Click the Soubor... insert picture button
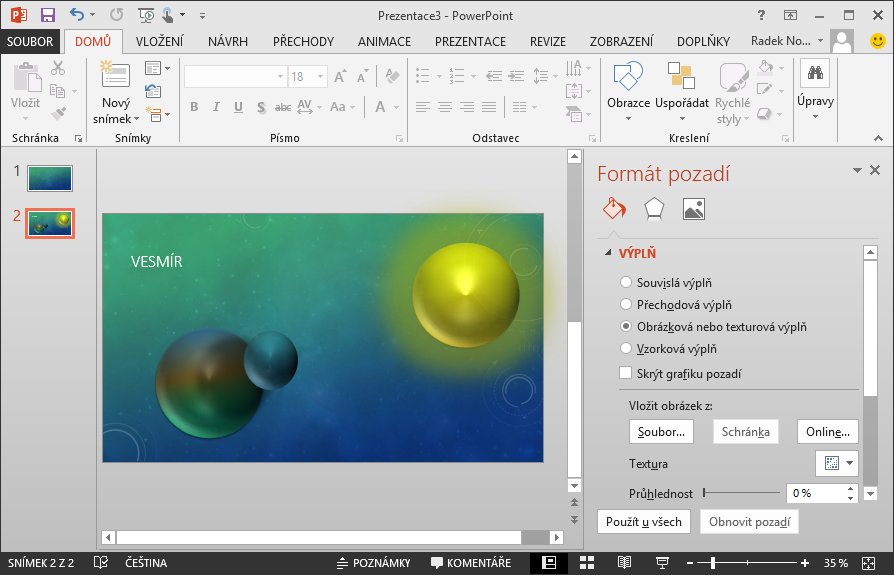894x575 pixels. pyautogui.click(x=661, y=431)
